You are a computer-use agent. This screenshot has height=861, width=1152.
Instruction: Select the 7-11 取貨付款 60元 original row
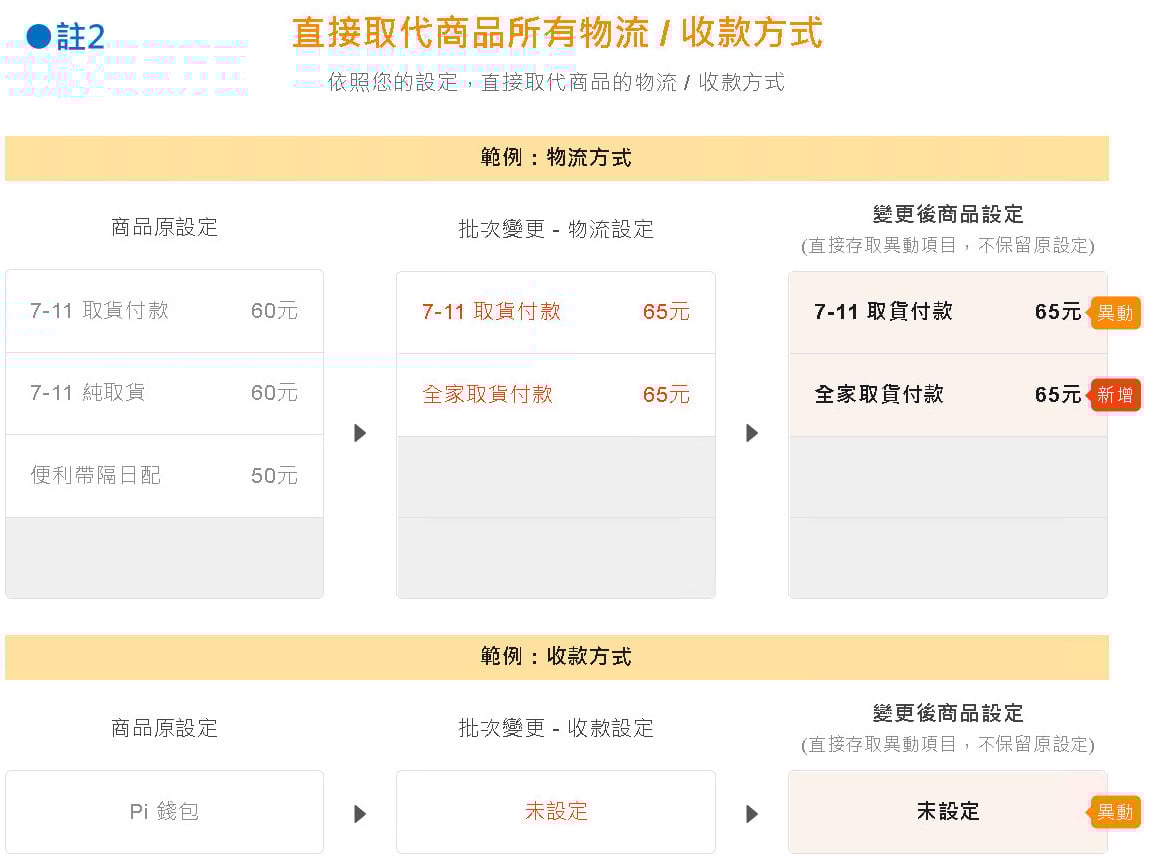(x=164, y=311)
